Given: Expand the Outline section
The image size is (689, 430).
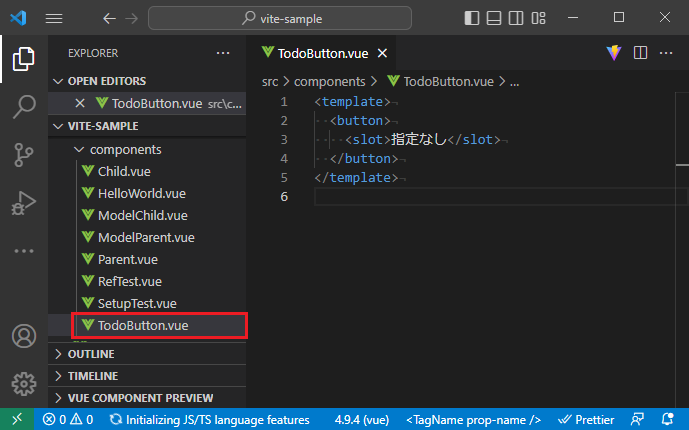Looking at the screenshot, I should (147, 354).
